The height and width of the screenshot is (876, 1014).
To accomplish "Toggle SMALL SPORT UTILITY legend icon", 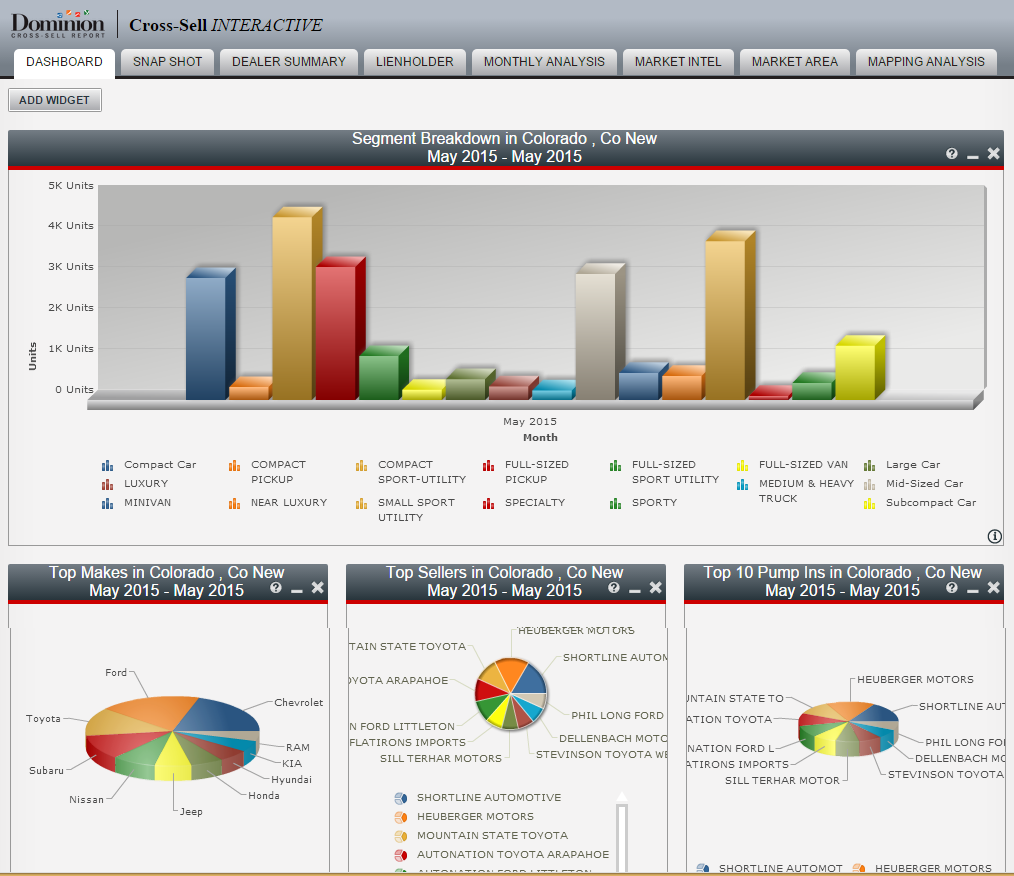I will click(x=361, y=504).
